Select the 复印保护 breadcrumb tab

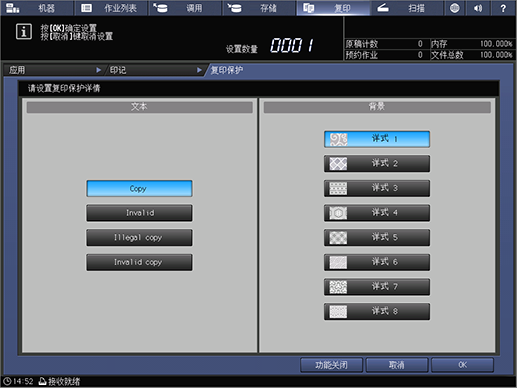pyautogui.click(x=227, y=70)
